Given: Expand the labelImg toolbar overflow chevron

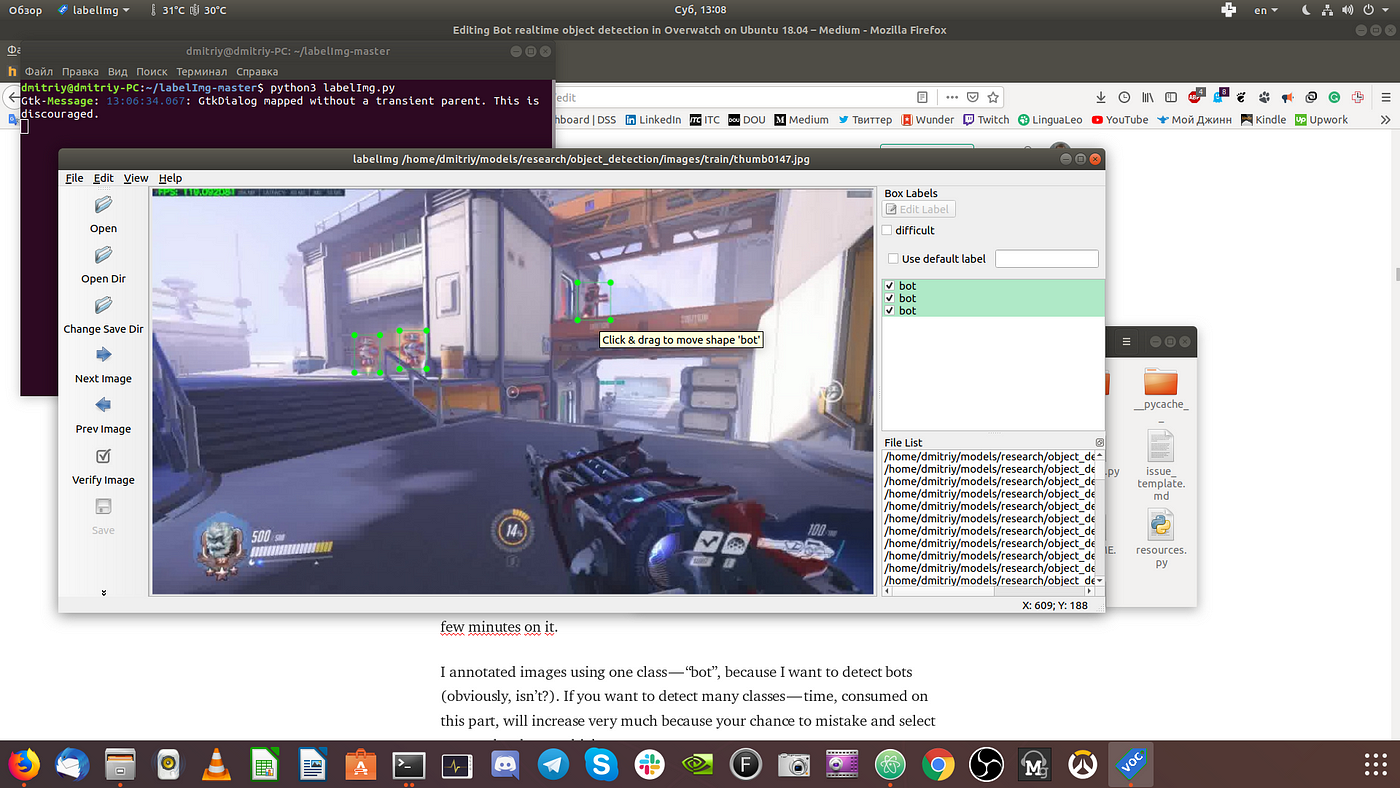Looking at the screenshot, I should click(x=103, y=592).
